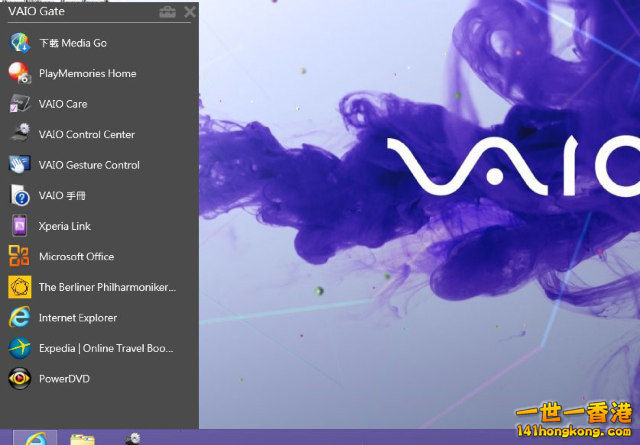Close the VAIO Gate panel
This screenshot has height=445, width=640.
(x=189, y=12)
